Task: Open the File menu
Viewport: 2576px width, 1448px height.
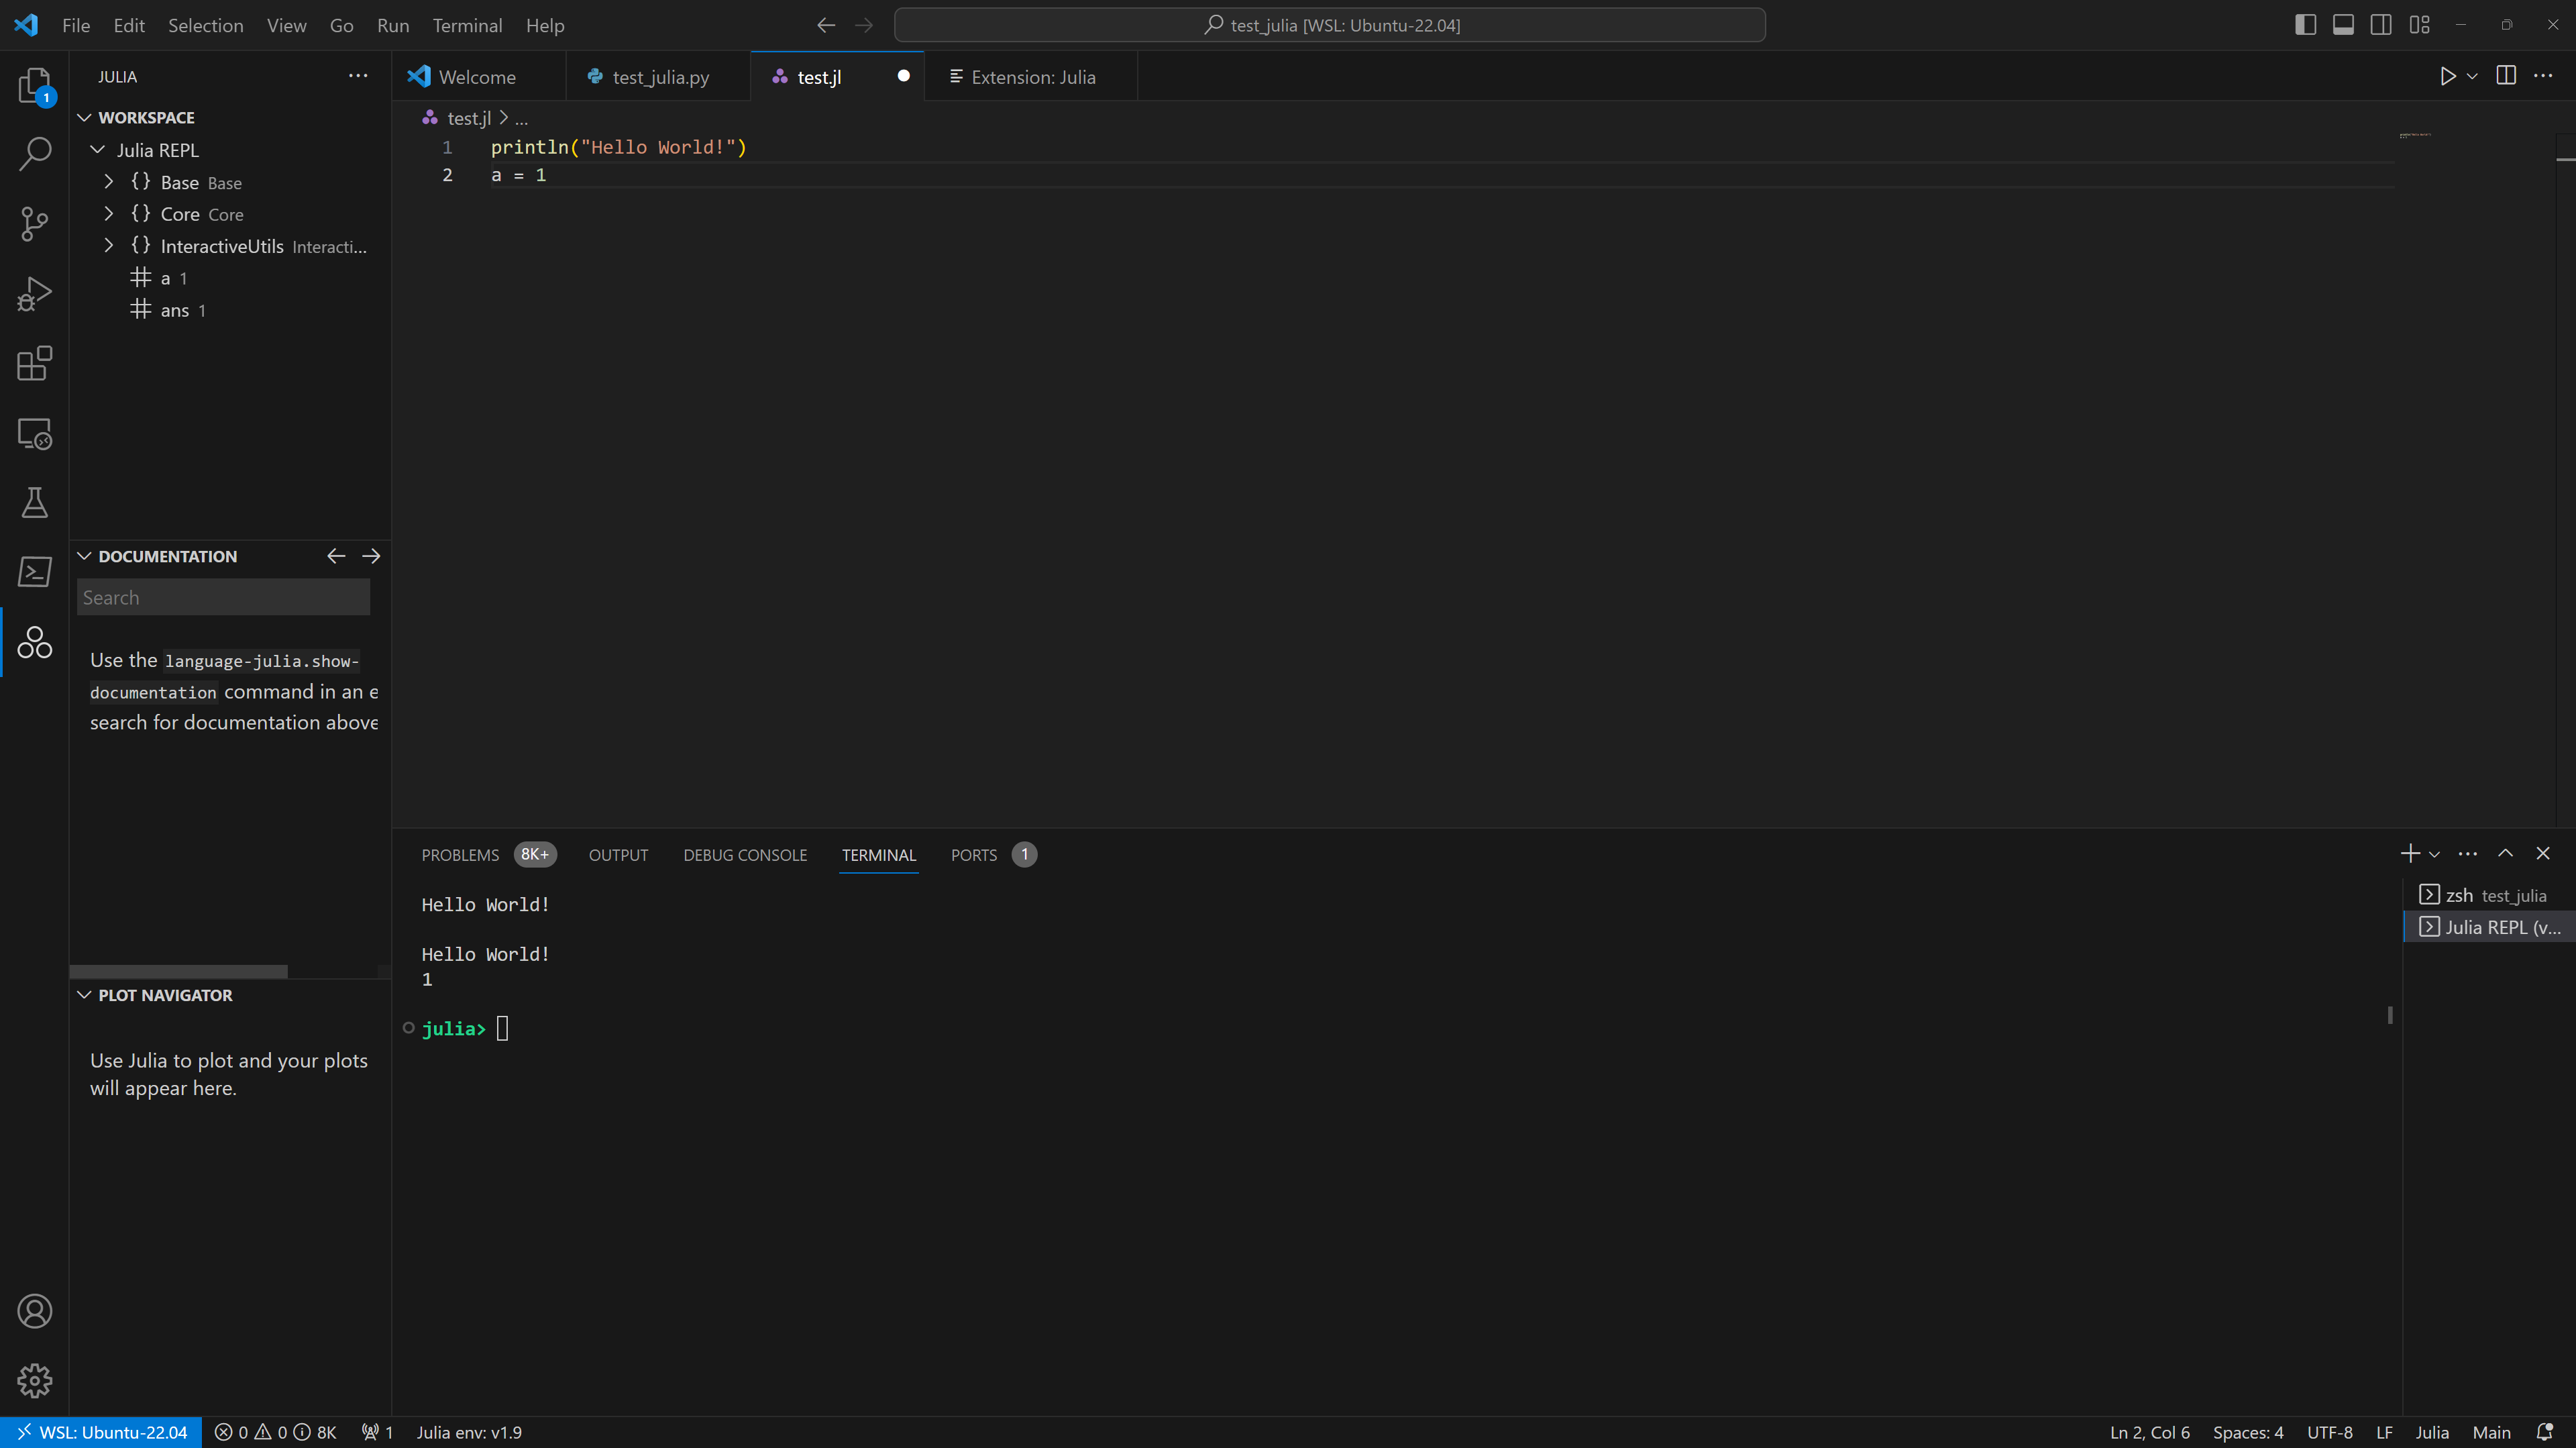Action: coord(76,25)
